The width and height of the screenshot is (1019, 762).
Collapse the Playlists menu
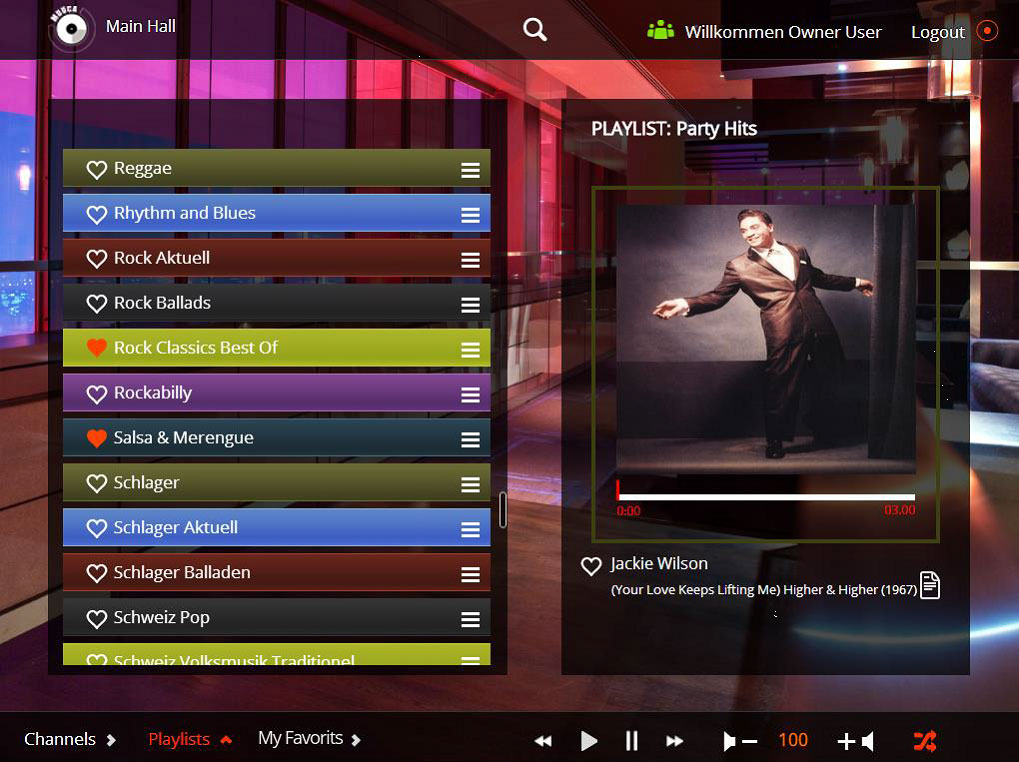[x=190, y=739]
